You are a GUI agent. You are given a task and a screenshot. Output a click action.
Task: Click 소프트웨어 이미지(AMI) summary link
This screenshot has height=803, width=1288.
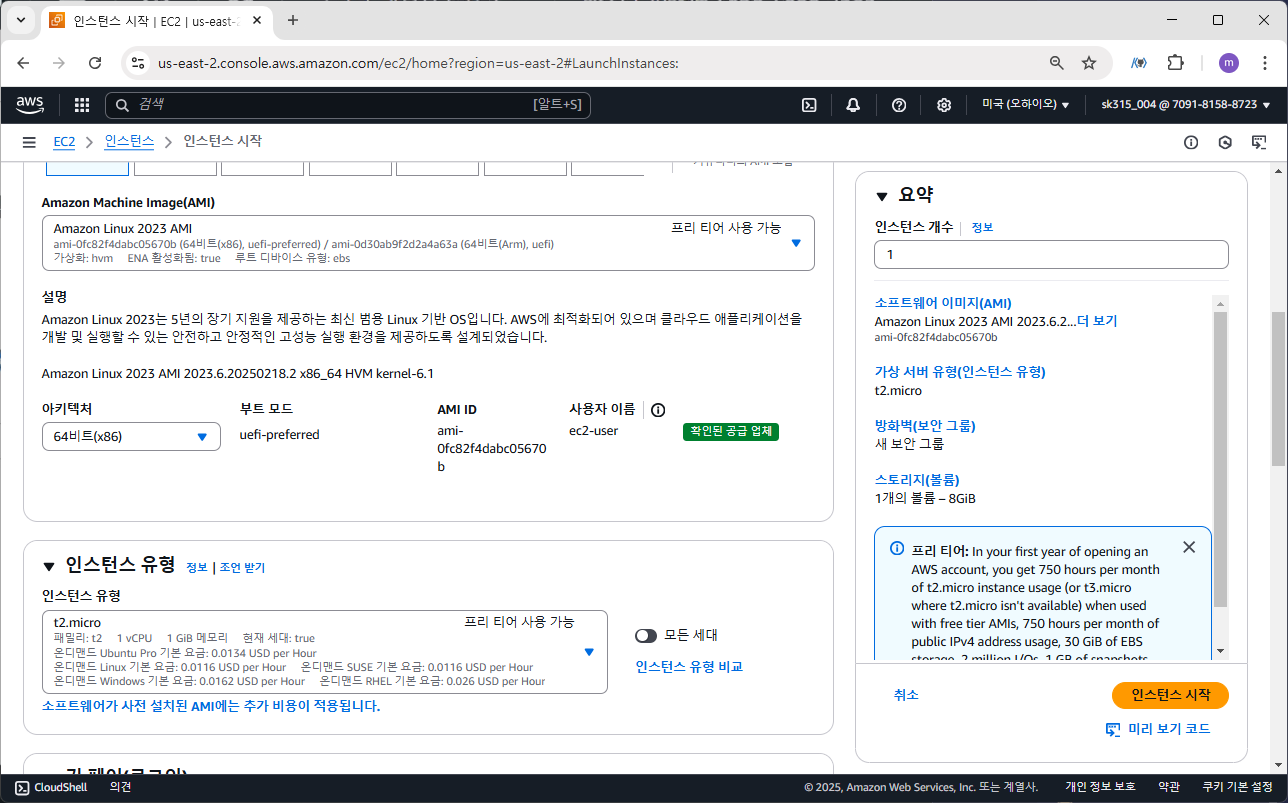(x=944, y=303)
